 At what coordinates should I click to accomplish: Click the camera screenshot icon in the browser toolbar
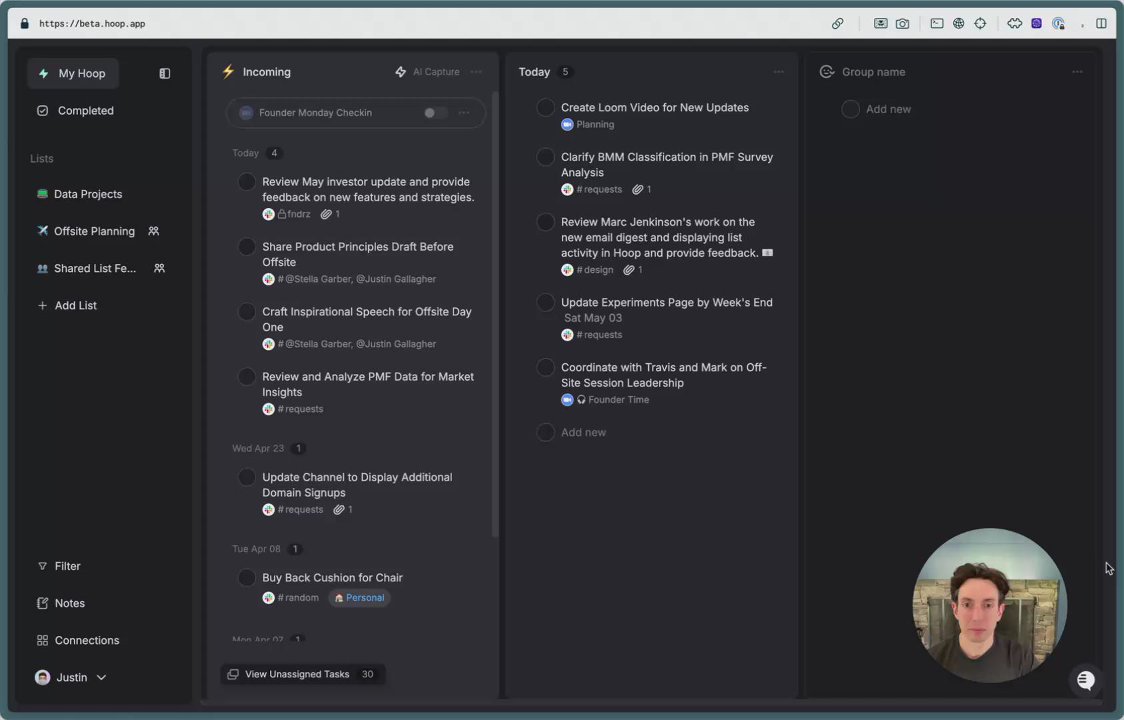click(903, 23)
